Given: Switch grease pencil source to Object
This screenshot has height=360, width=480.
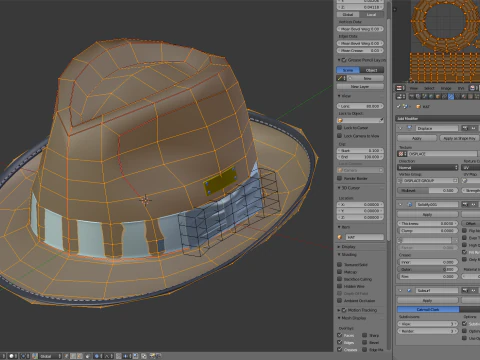Looking at the screenshot, I should pyautogui.click(x=372, y=70).
